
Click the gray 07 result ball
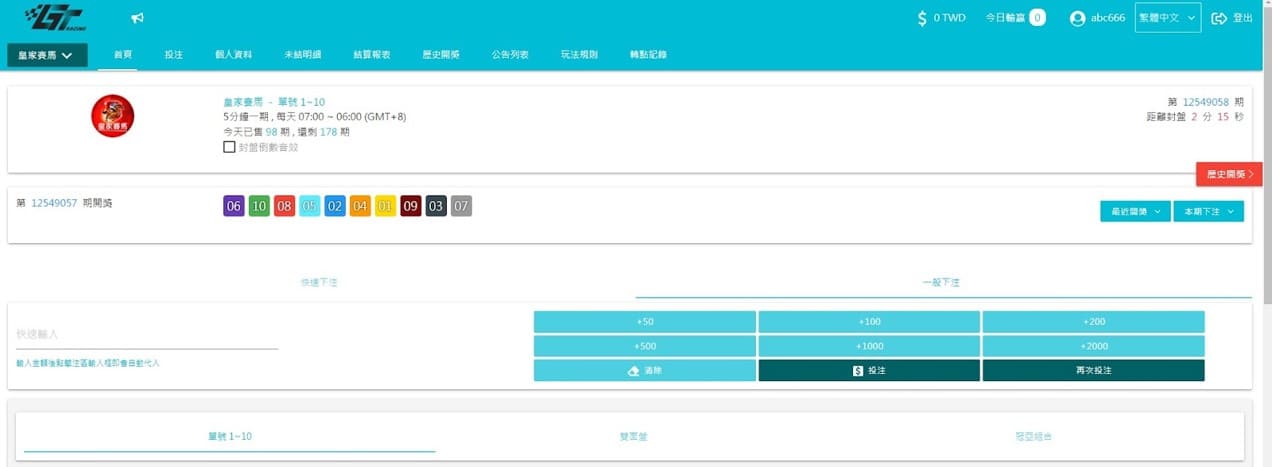(x=461, y=207)
